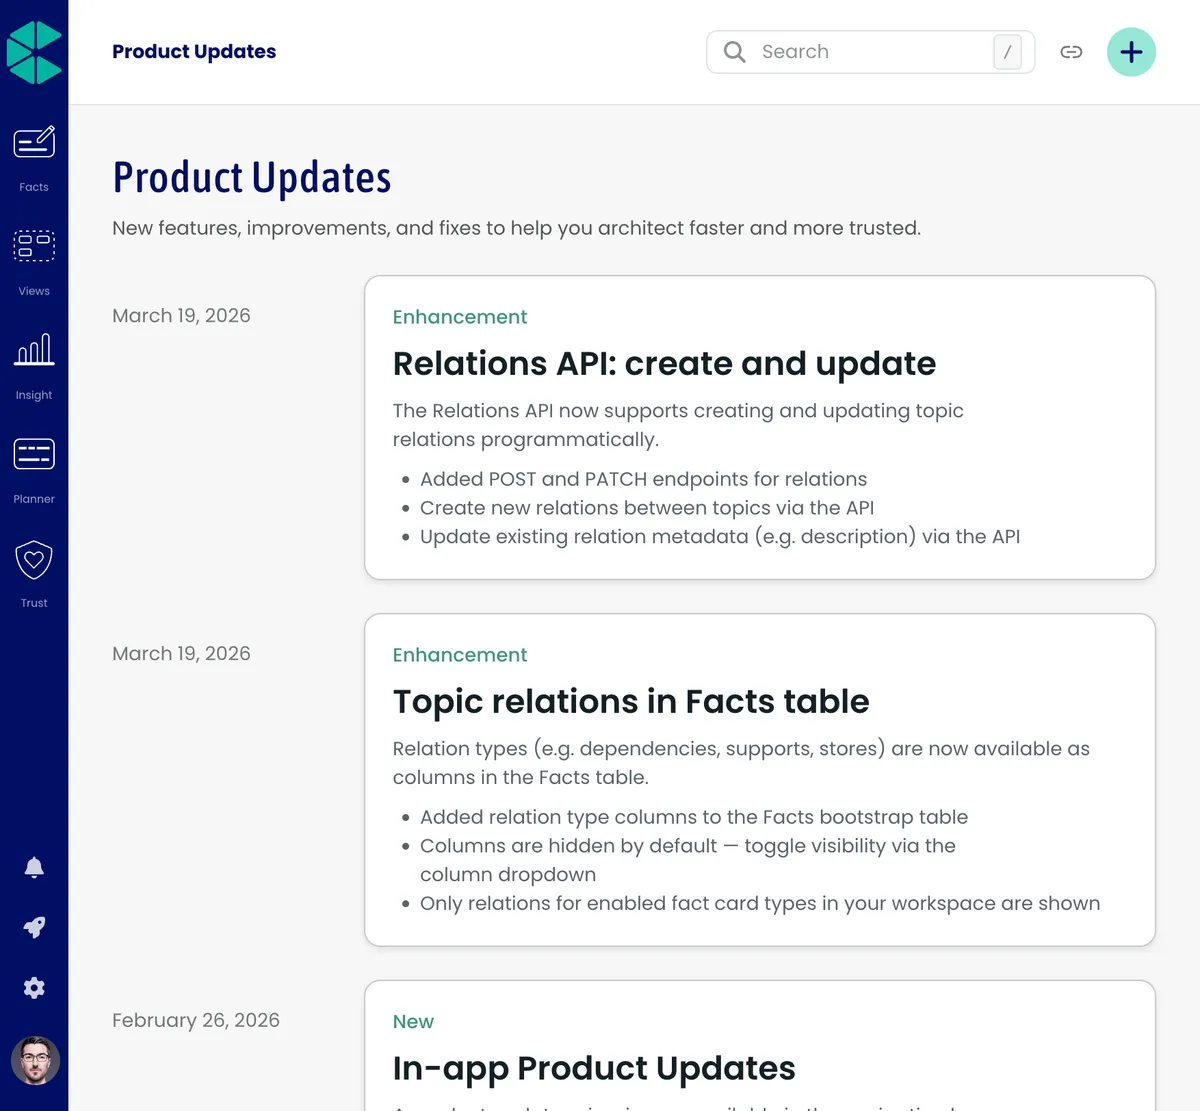Open settings gear in sidebar
The width and height of the screenshot is (1200, 1111).
point(34,988)
